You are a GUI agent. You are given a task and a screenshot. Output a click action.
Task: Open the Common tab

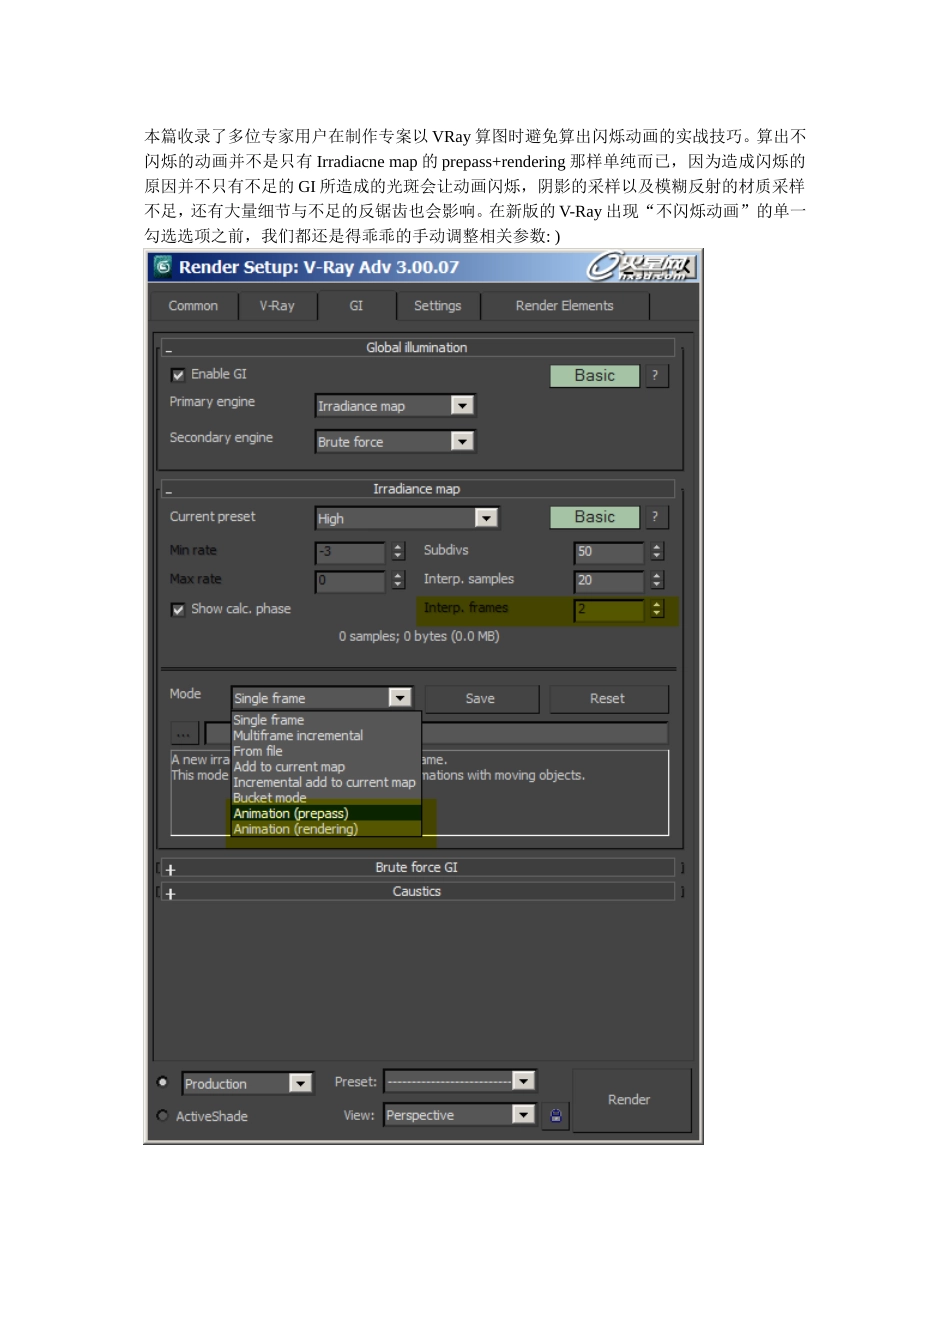(193, 306)
